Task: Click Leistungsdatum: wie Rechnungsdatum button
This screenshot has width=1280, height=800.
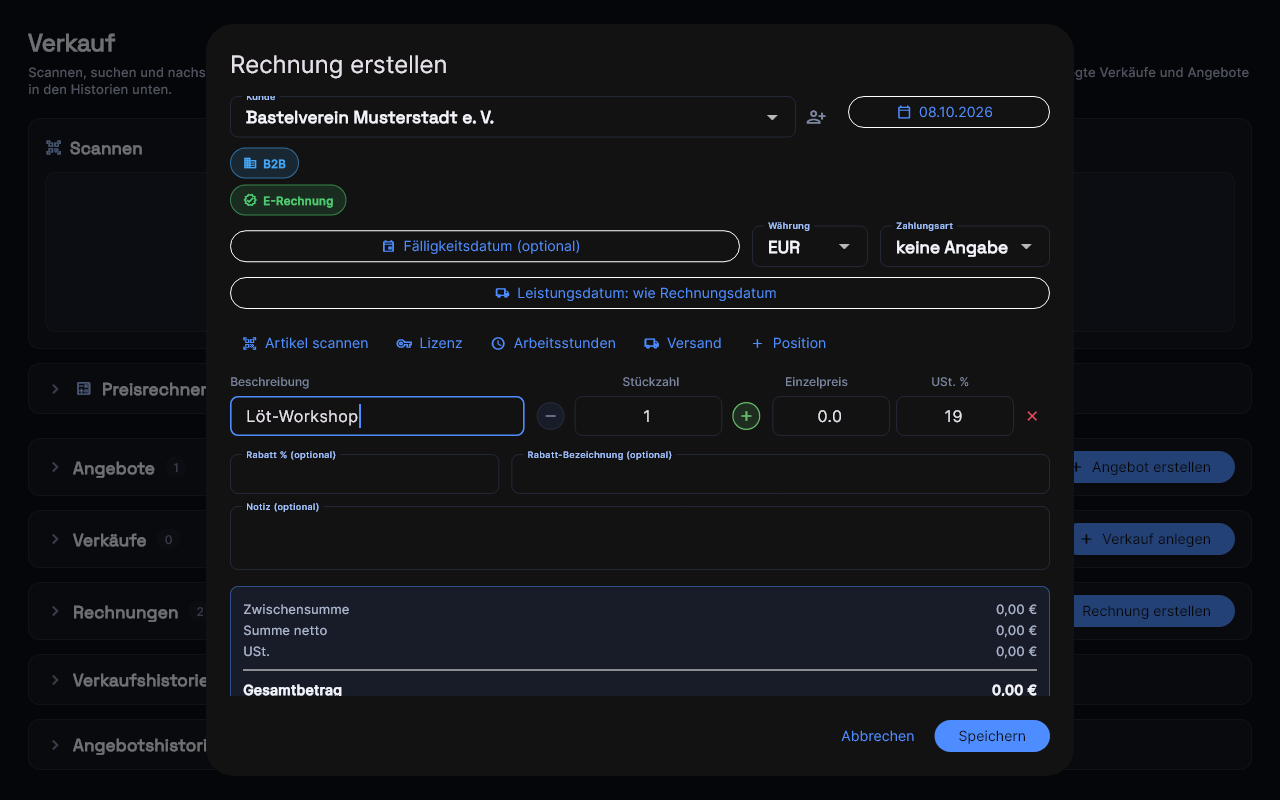Action: (640, 293)
